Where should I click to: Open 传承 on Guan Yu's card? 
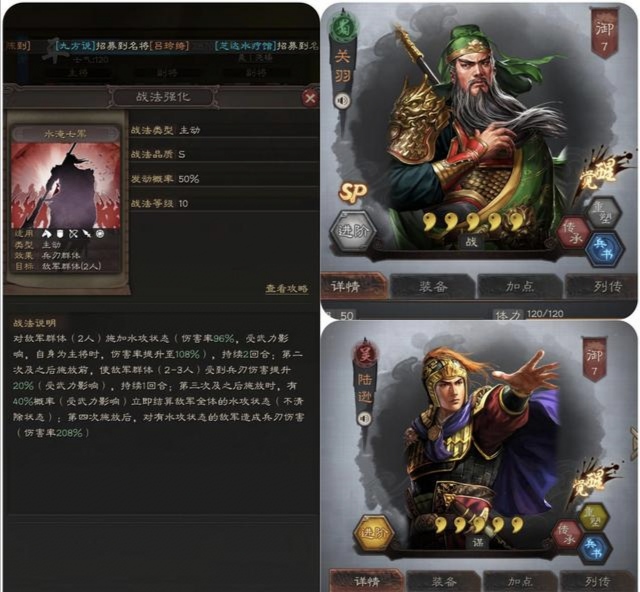[x=575, y=231]
